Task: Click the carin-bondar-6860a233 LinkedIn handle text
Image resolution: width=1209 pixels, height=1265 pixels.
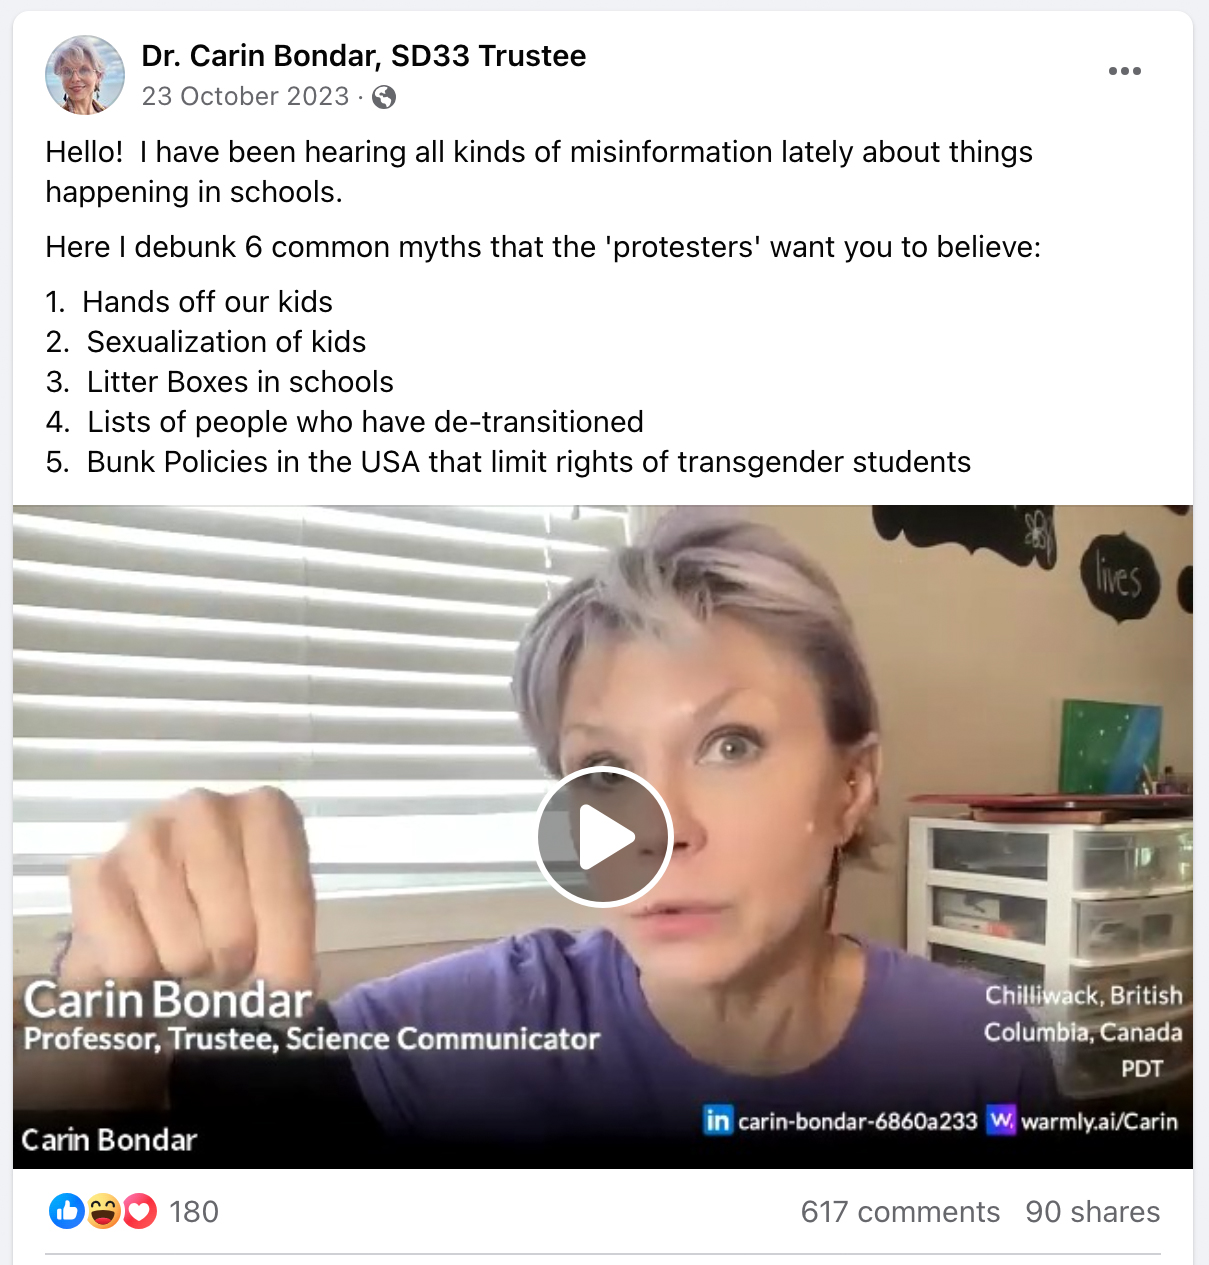Action: pyautogui.click(x=857, y=1121)
